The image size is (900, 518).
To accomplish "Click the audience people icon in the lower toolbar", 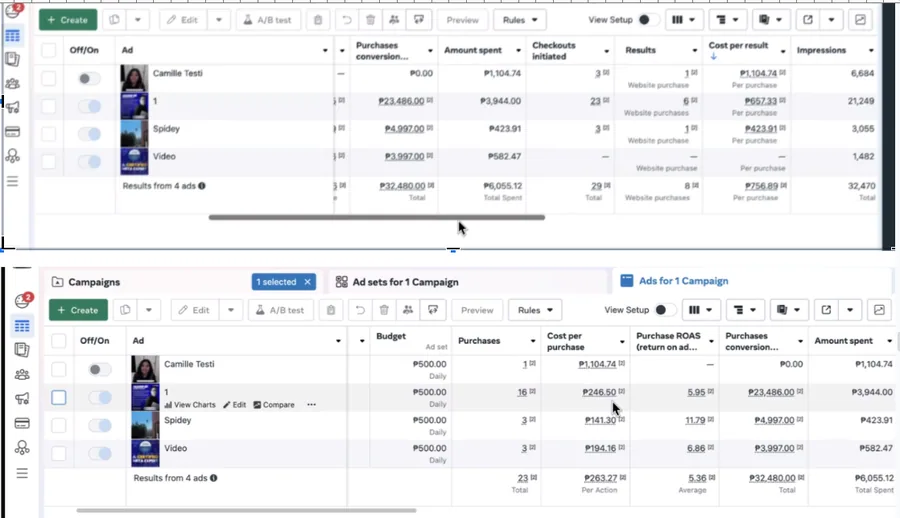I will point(408,310).
